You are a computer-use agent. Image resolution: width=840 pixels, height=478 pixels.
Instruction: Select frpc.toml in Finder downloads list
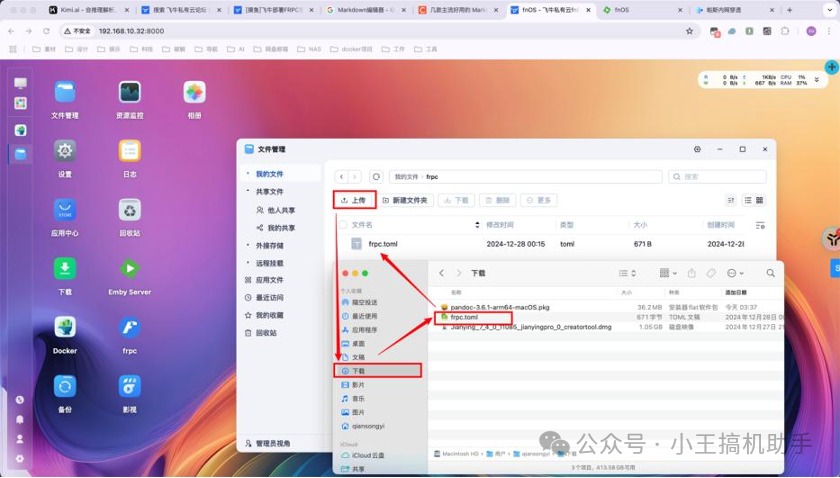click(464, 317)
